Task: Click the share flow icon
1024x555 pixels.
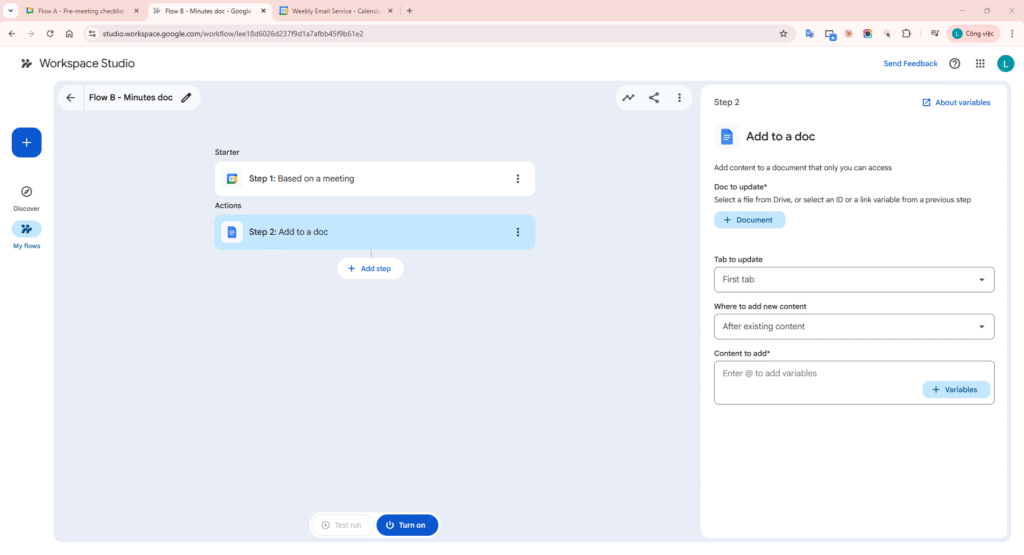Action: (654, 98)
